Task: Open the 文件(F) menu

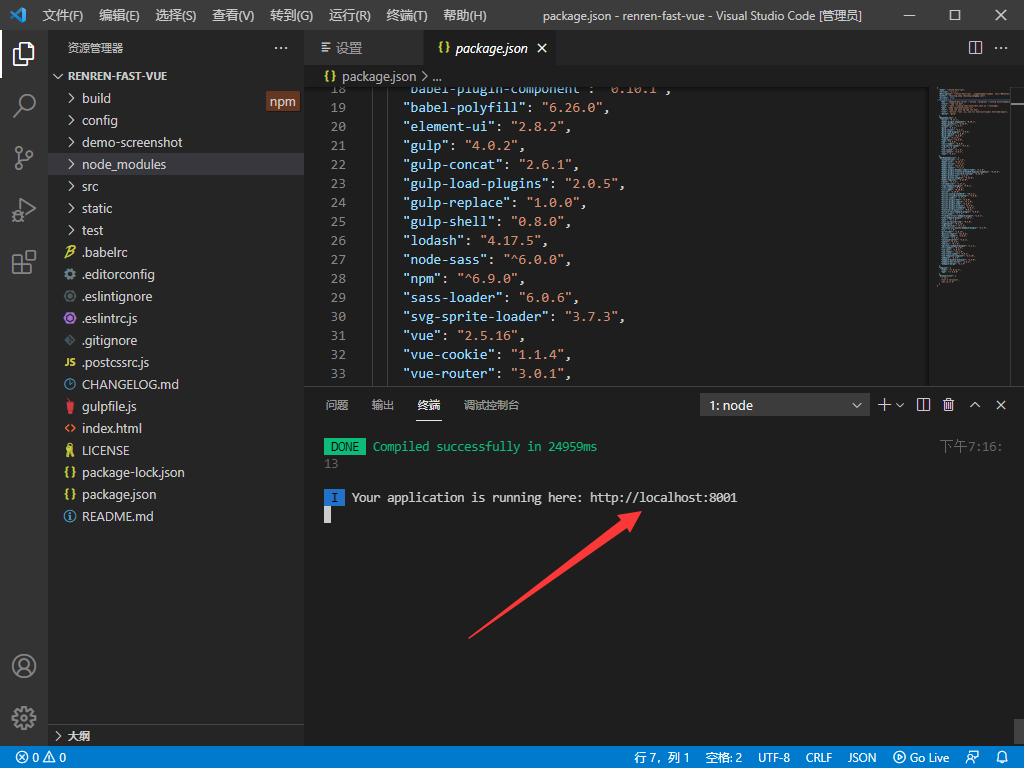Action: (x=63, y=15)
